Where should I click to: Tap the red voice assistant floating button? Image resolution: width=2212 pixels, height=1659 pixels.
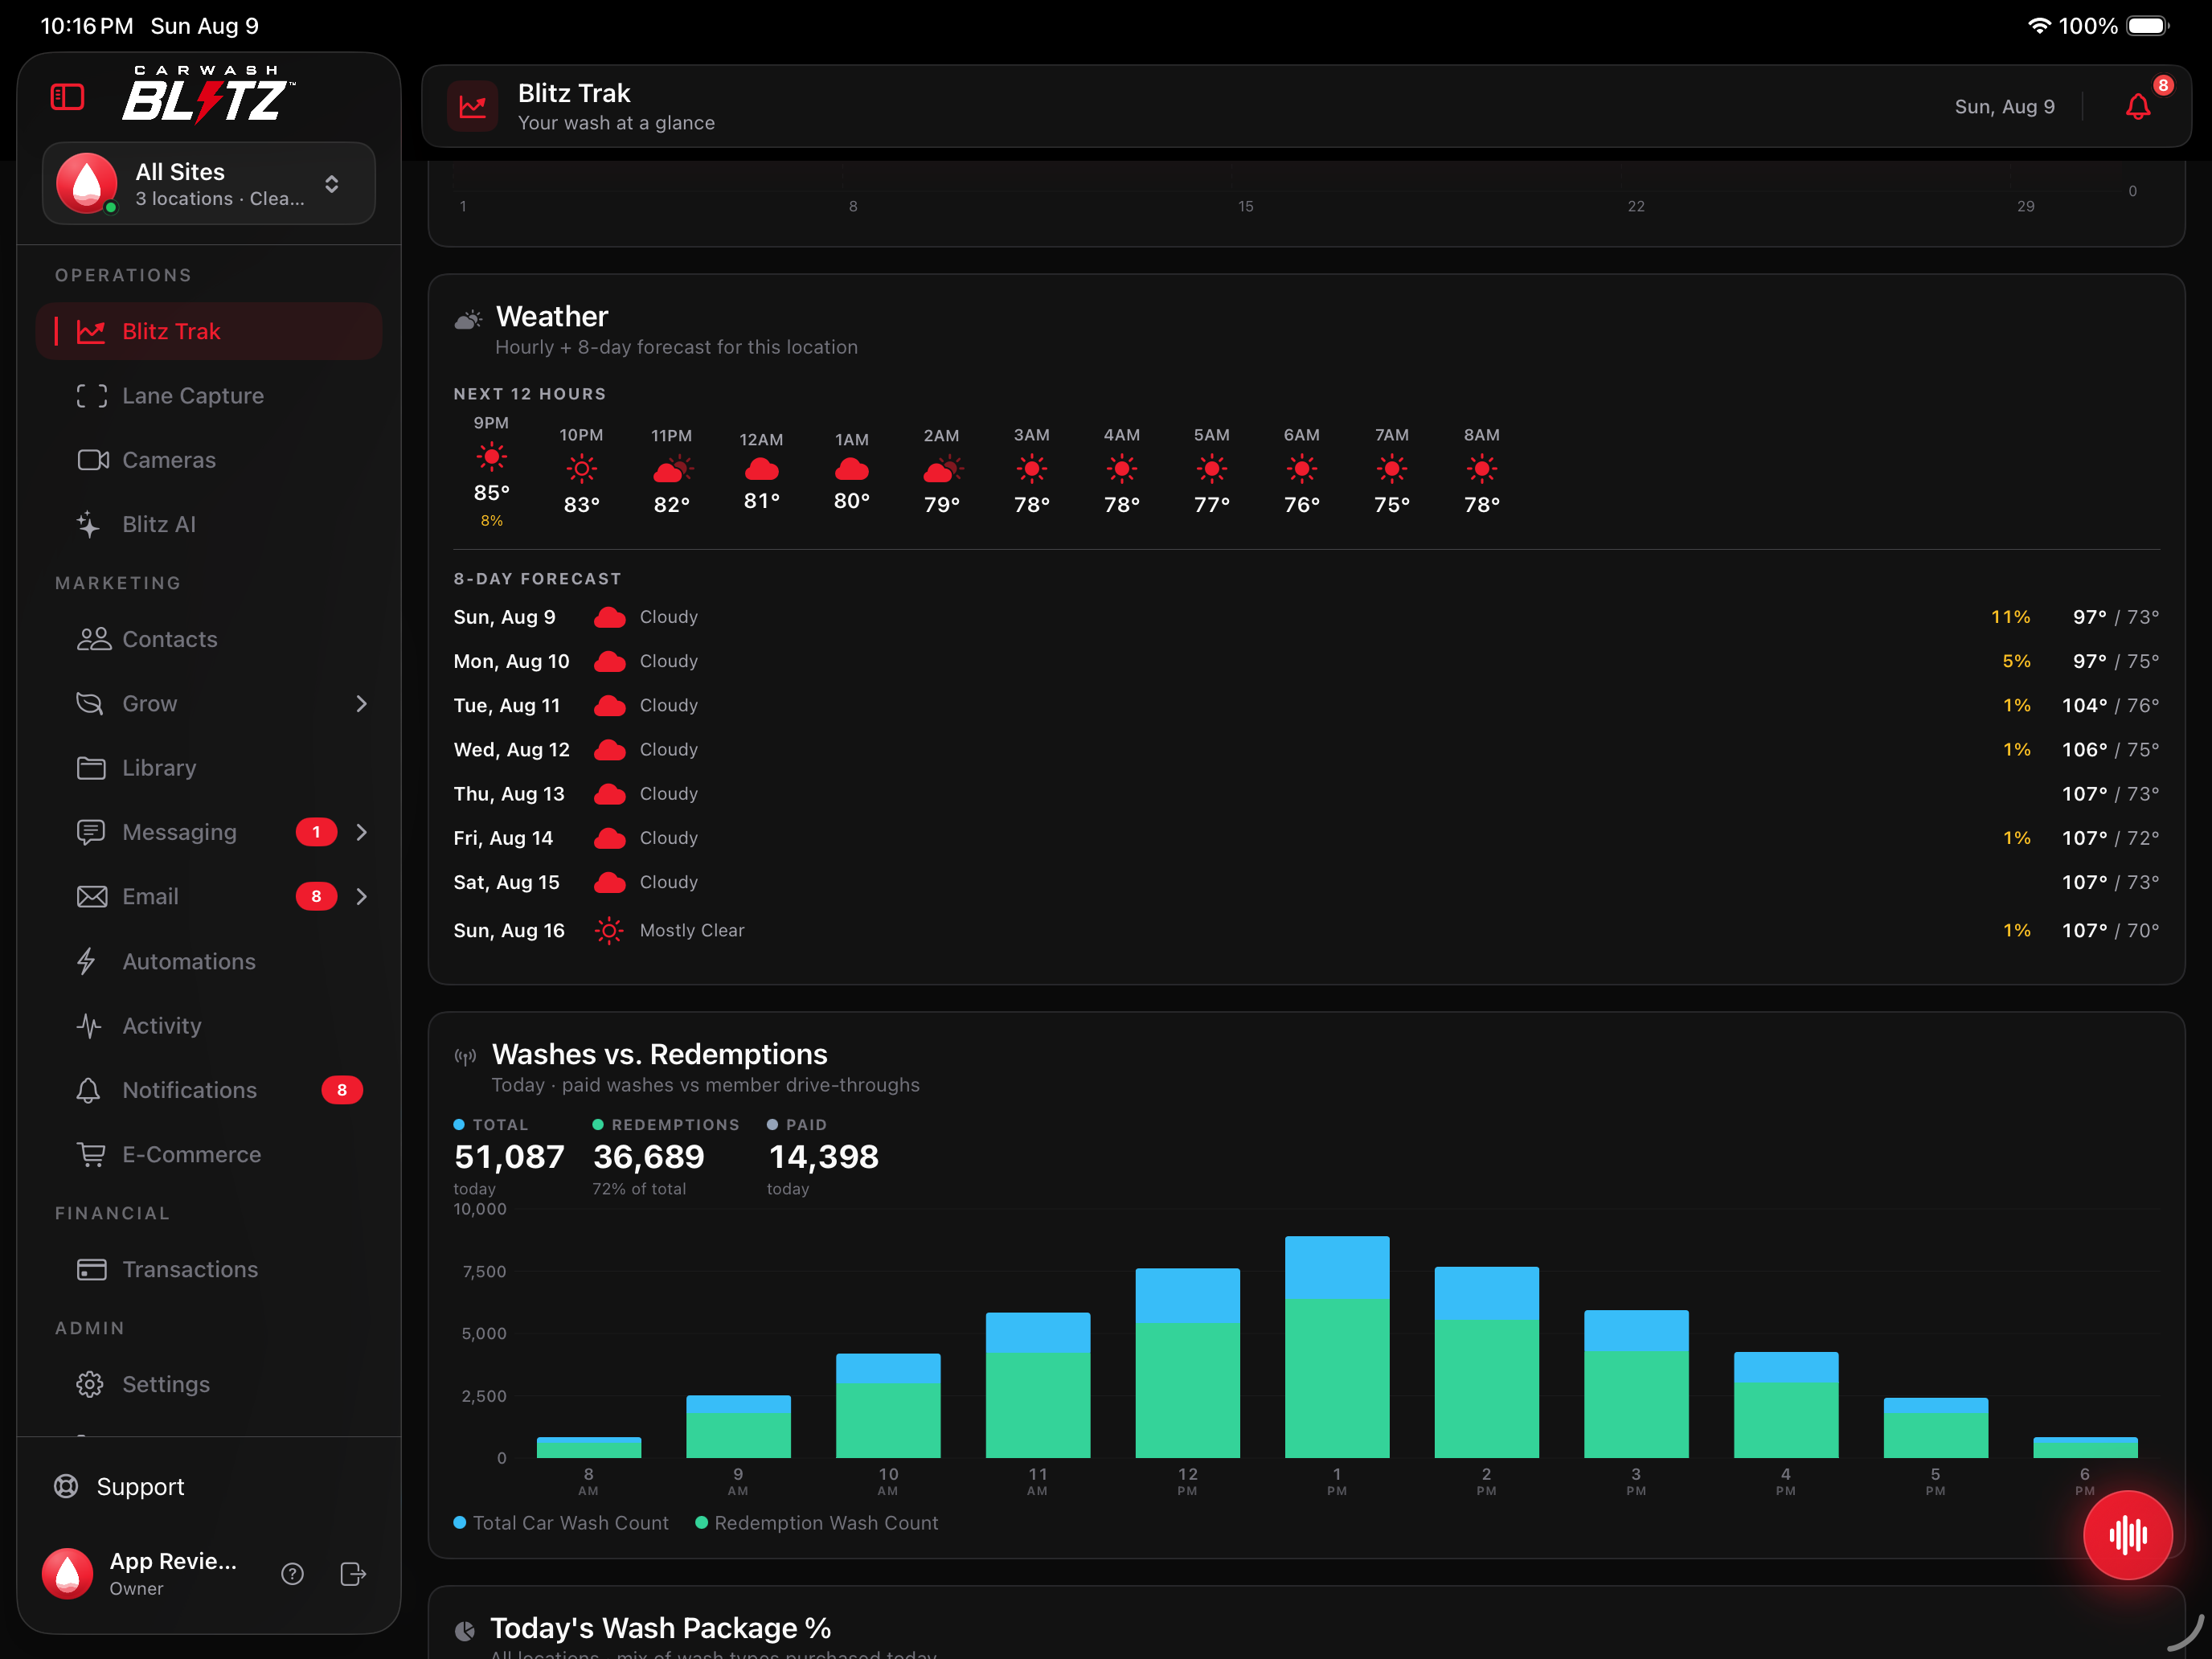(2127, 1534)
